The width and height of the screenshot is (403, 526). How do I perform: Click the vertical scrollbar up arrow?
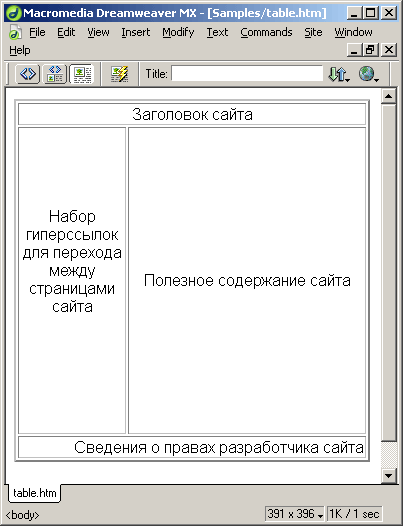point(389,97)
